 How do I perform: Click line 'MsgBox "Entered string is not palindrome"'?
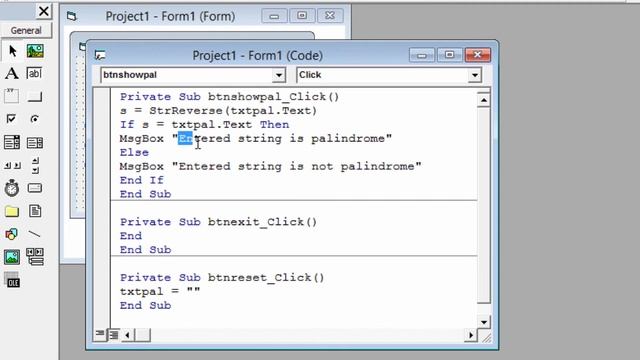click(271, 166)
